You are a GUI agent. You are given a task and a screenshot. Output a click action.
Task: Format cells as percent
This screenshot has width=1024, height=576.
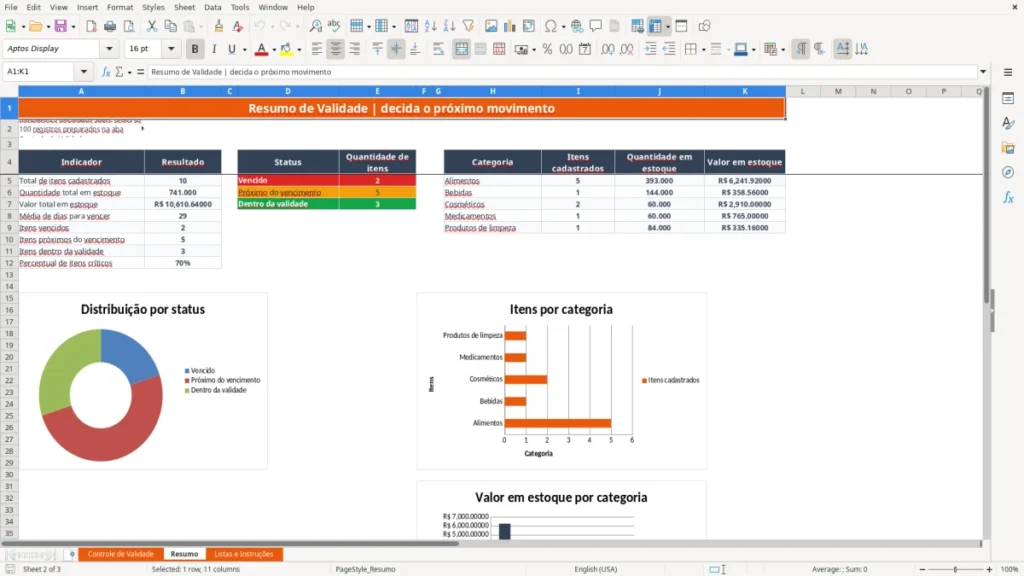tap(547, 49)
